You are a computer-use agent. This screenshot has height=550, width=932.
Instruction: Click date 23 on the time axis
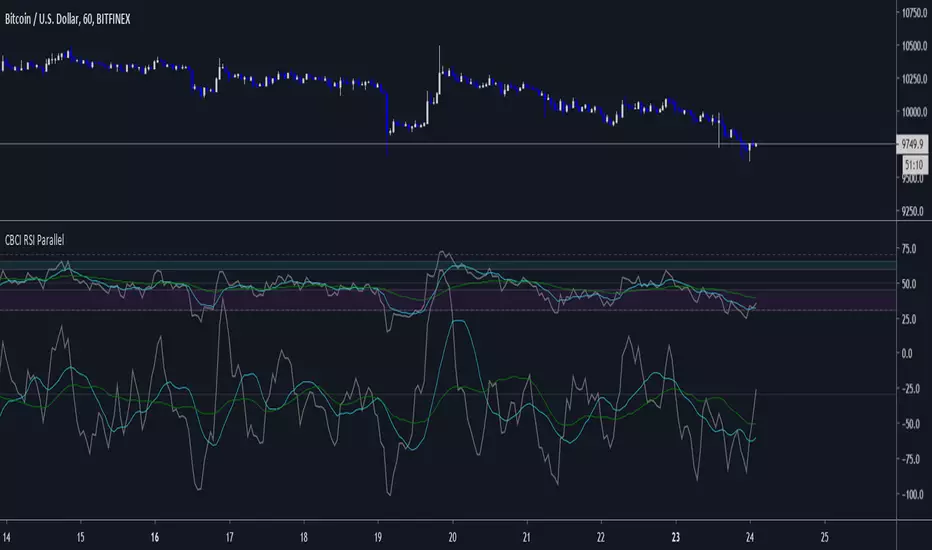[676, 538]
